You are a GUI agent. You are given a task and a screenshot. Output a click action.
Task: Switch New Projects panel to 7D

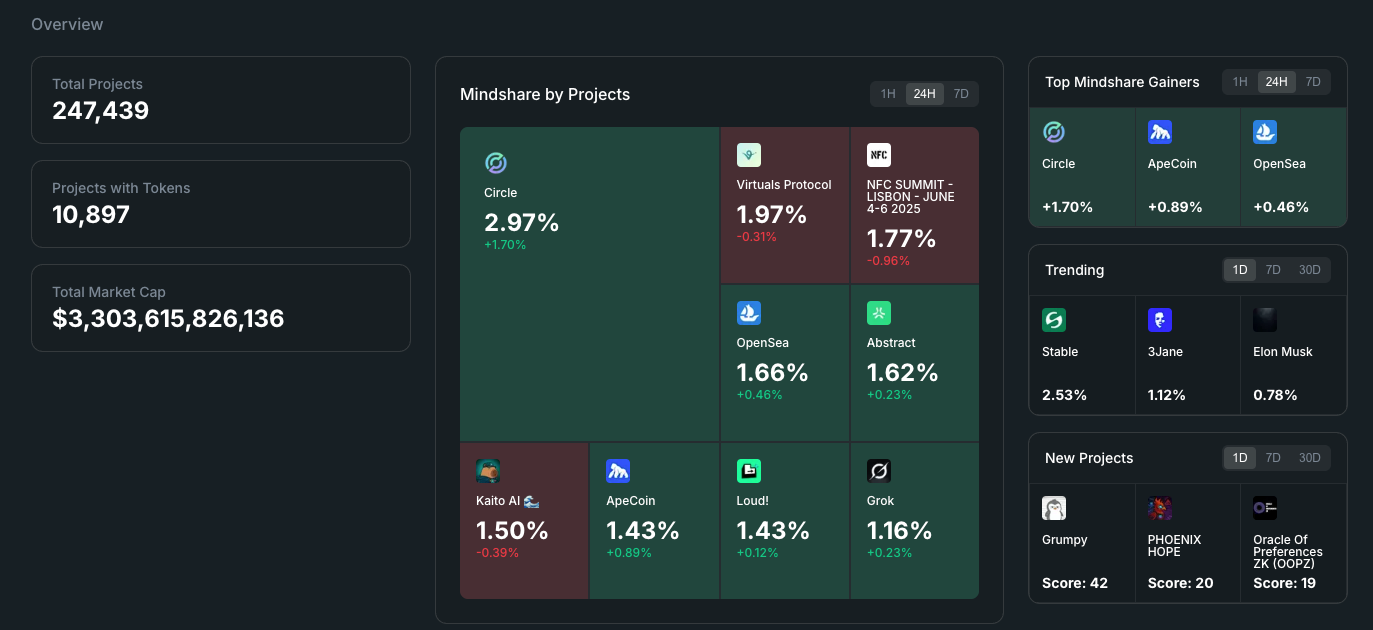tap(1273, 458)
